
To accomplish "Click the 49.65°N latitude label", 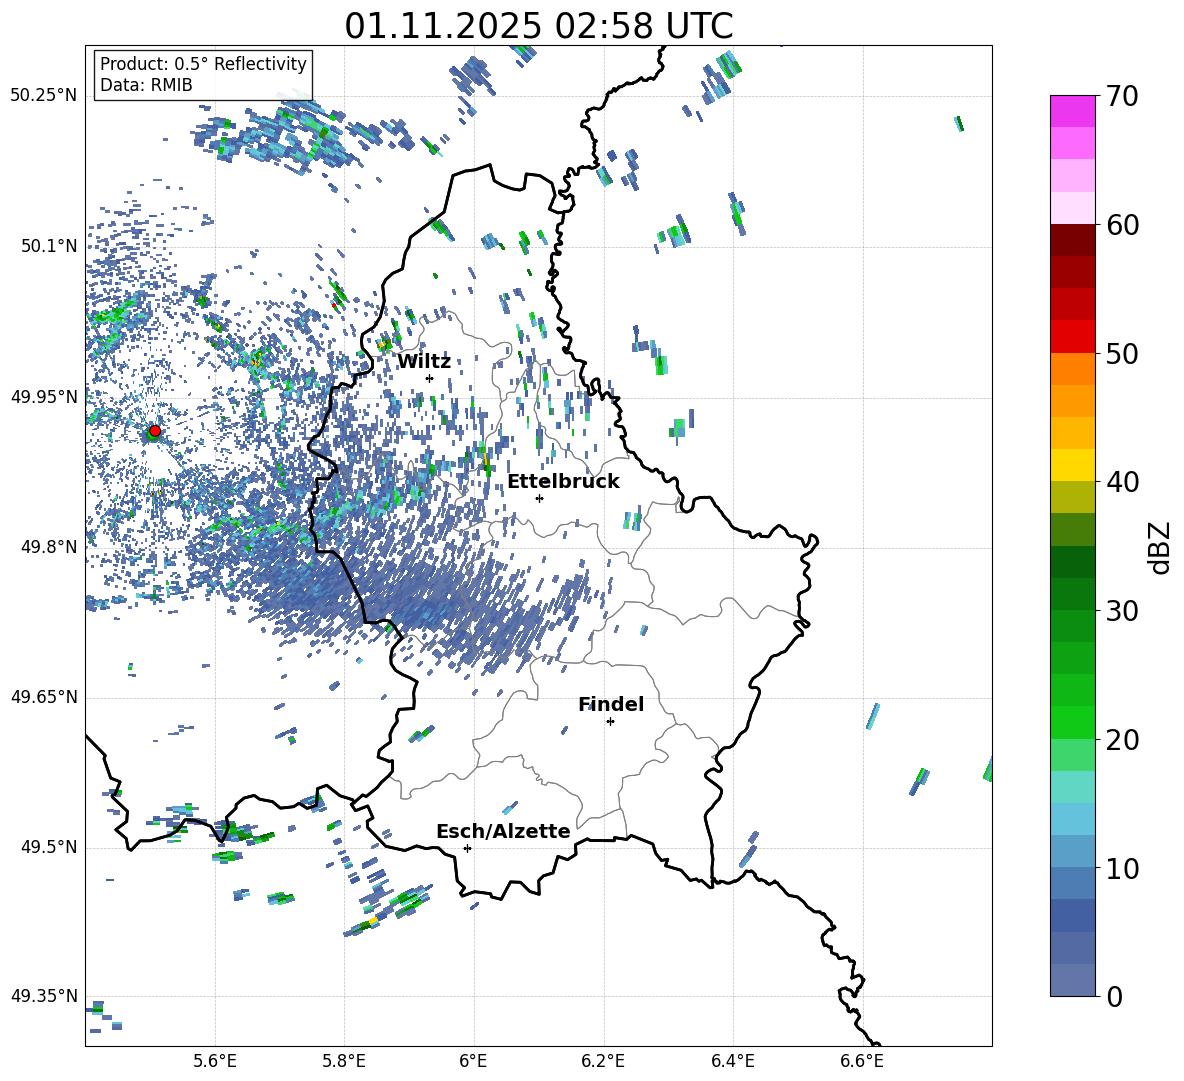I will click(x=44, y=697).
